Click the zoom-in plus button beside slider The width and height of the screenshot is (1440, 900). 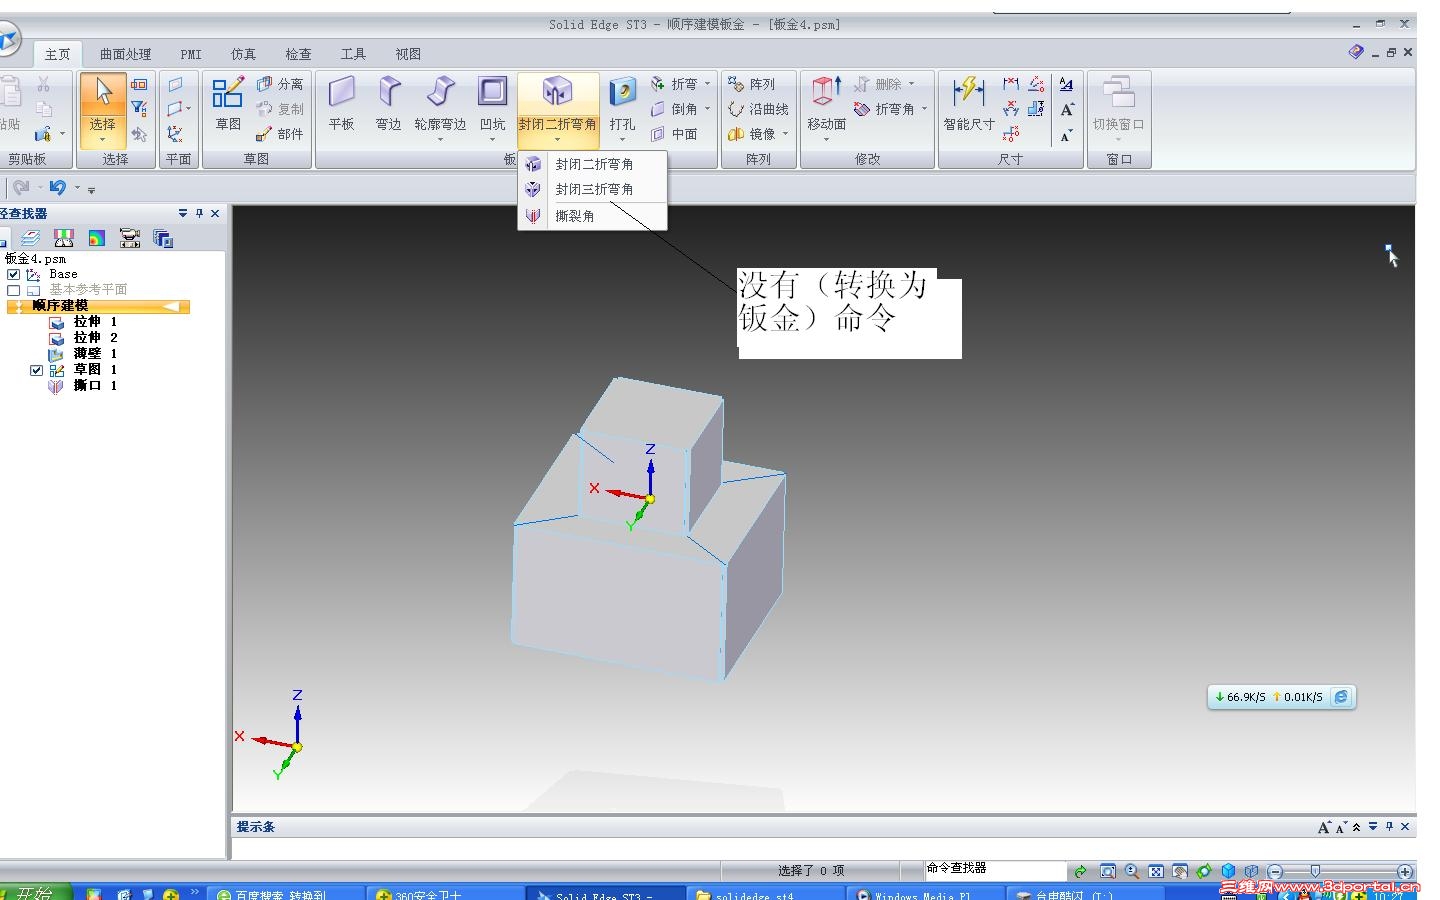(1405, 872)
